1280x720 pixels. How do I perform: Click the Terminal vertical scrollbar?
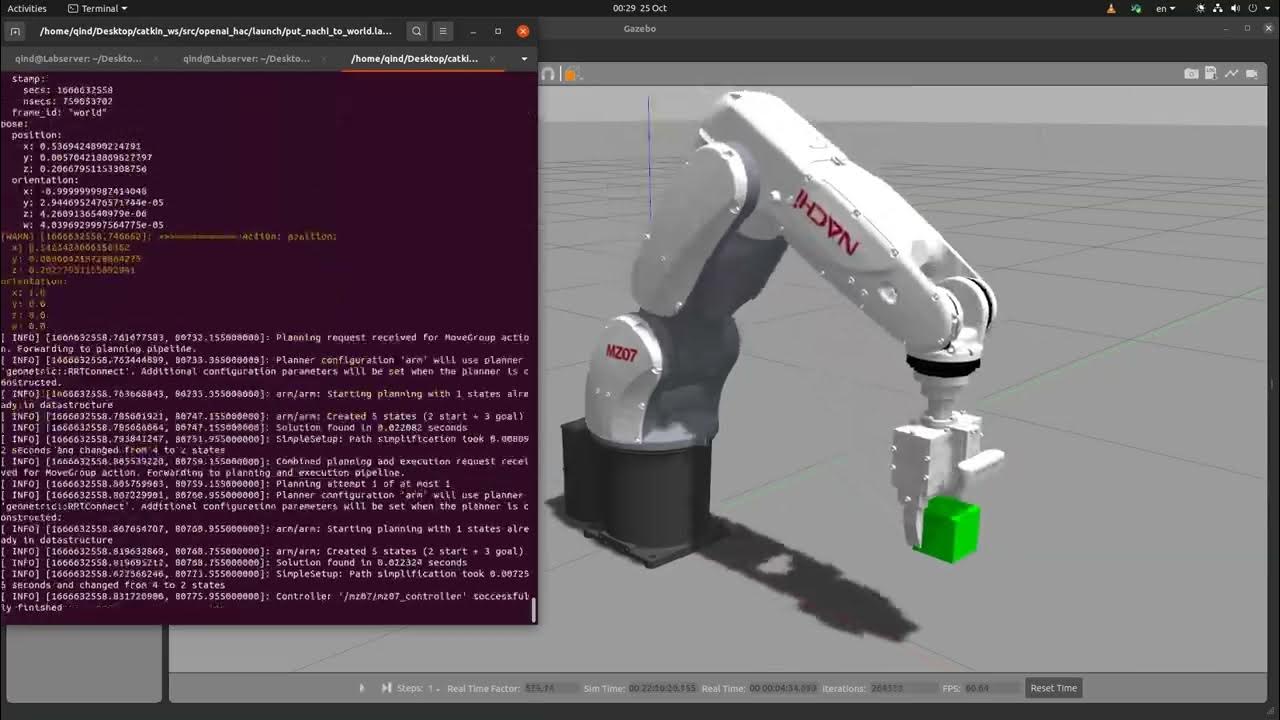[x=533, y=608]
